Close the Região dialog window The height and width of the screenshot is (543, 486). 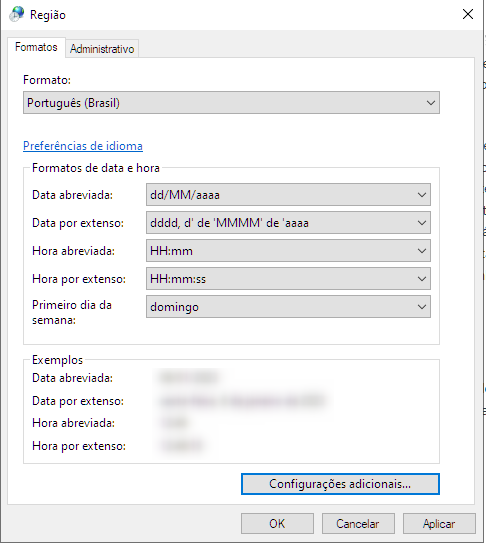pyautogui.click(x=468, y=14)
